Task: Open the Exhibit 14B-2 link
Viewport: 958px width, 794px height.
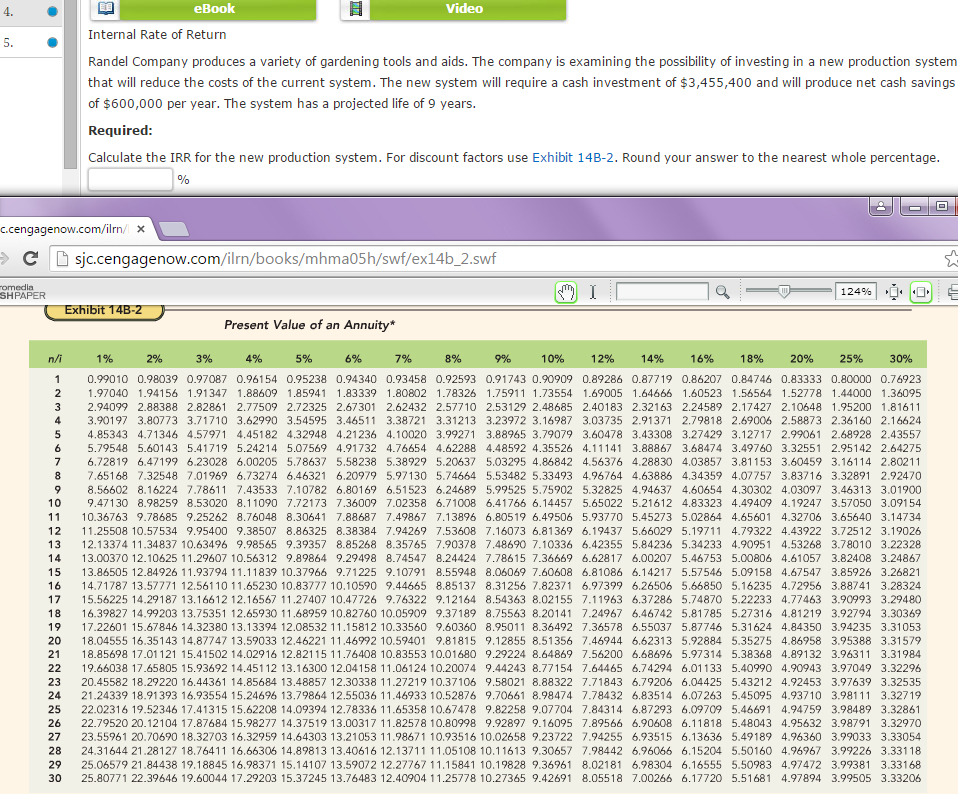Action: pos(572,158)
